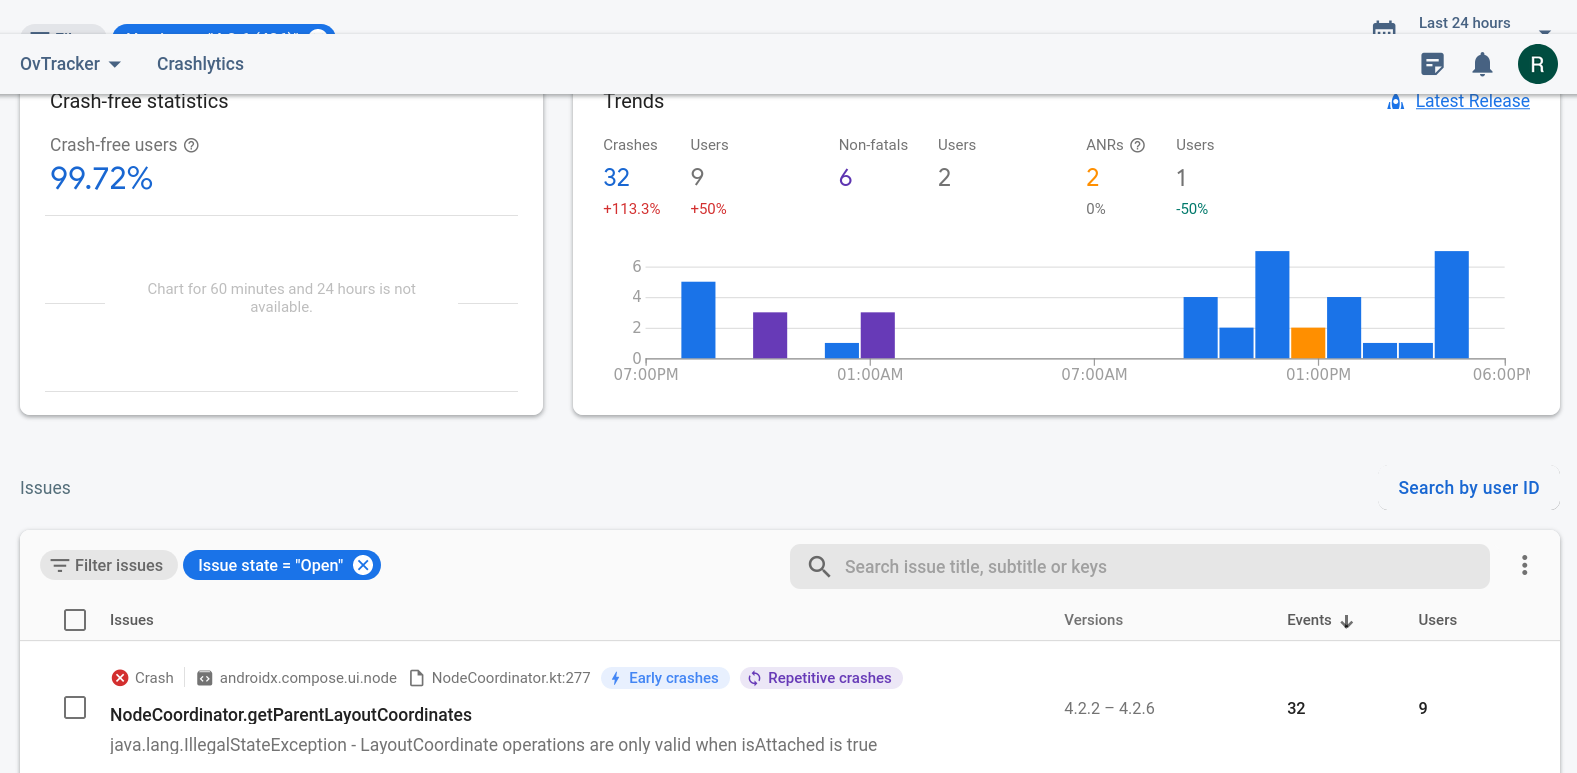Image resolution: width=1577 pixels, height=773 pixels.
Task: Open the Latest Release link
Action: 1472,101
